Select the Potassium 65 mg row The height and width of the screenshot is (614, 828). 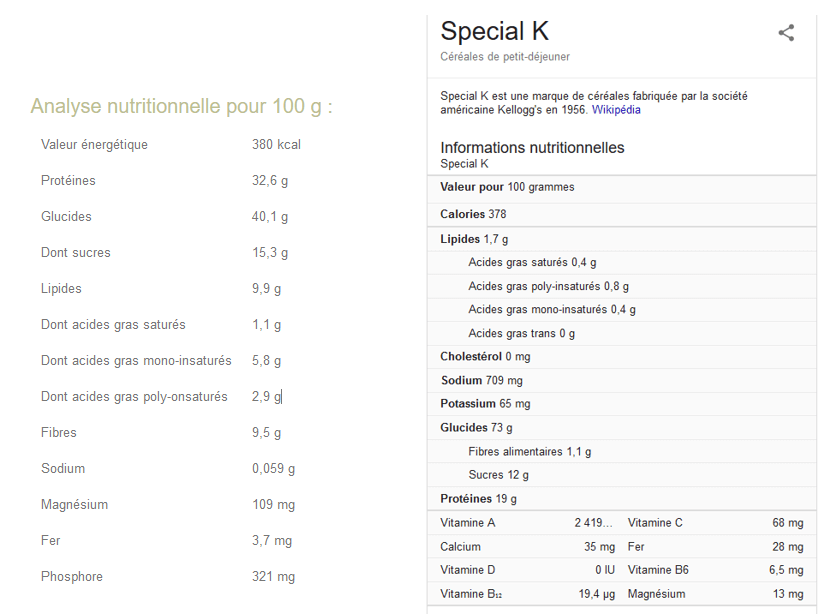[x=622, y=404]
